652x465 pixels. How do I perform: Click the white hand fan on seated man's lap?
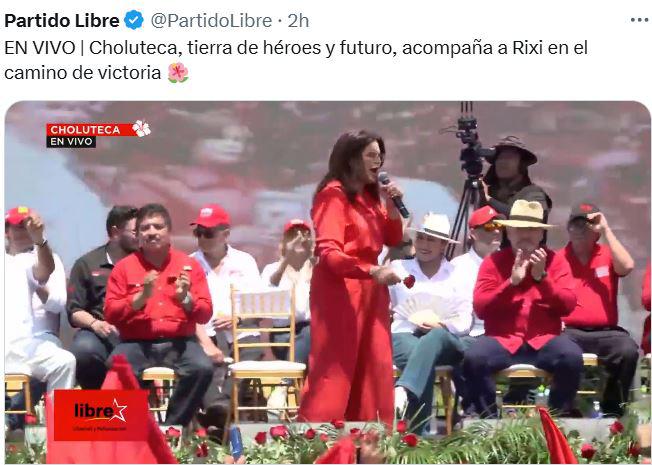coord(422,309)
